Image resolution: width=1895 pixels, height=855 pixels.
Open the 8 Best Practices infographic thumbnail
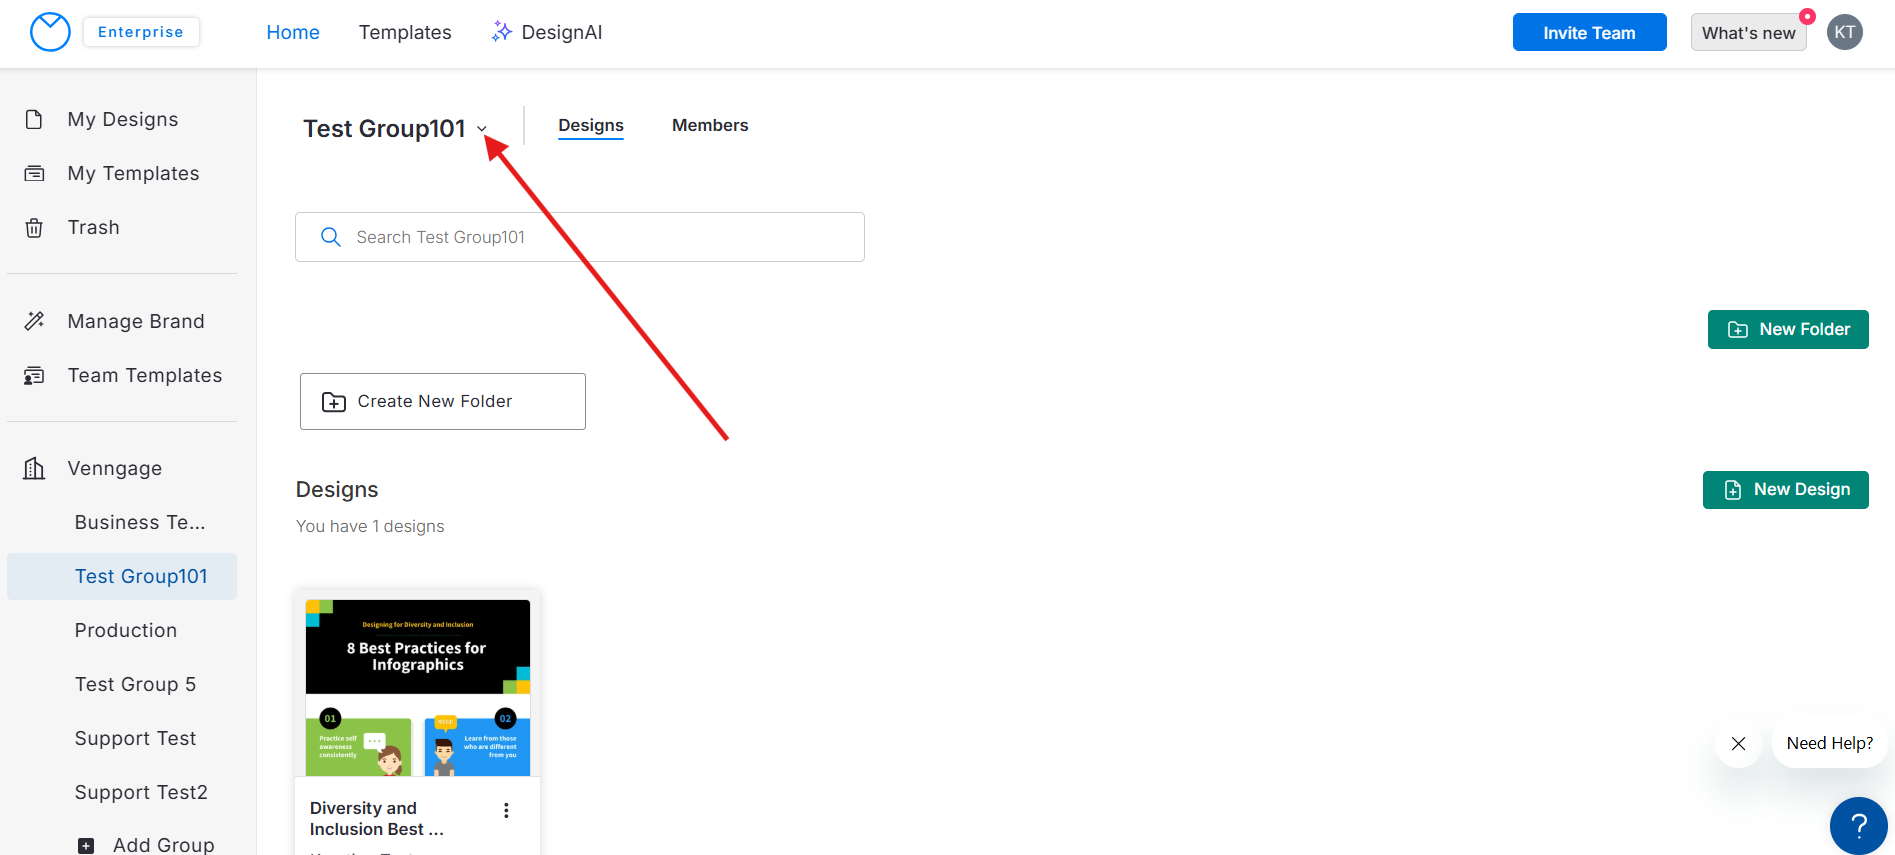418,687
